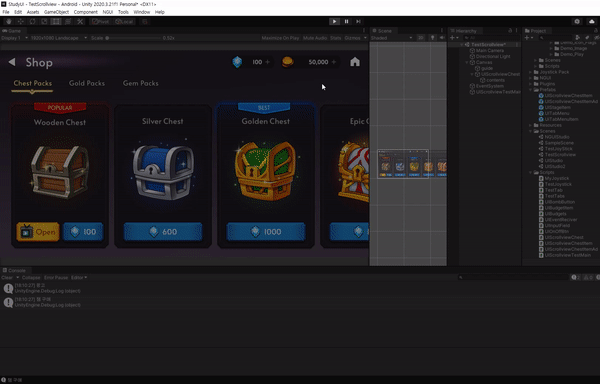Select EventSystem in Hierarchy
This screenshot has height=384, width=600.
point(489,86)
